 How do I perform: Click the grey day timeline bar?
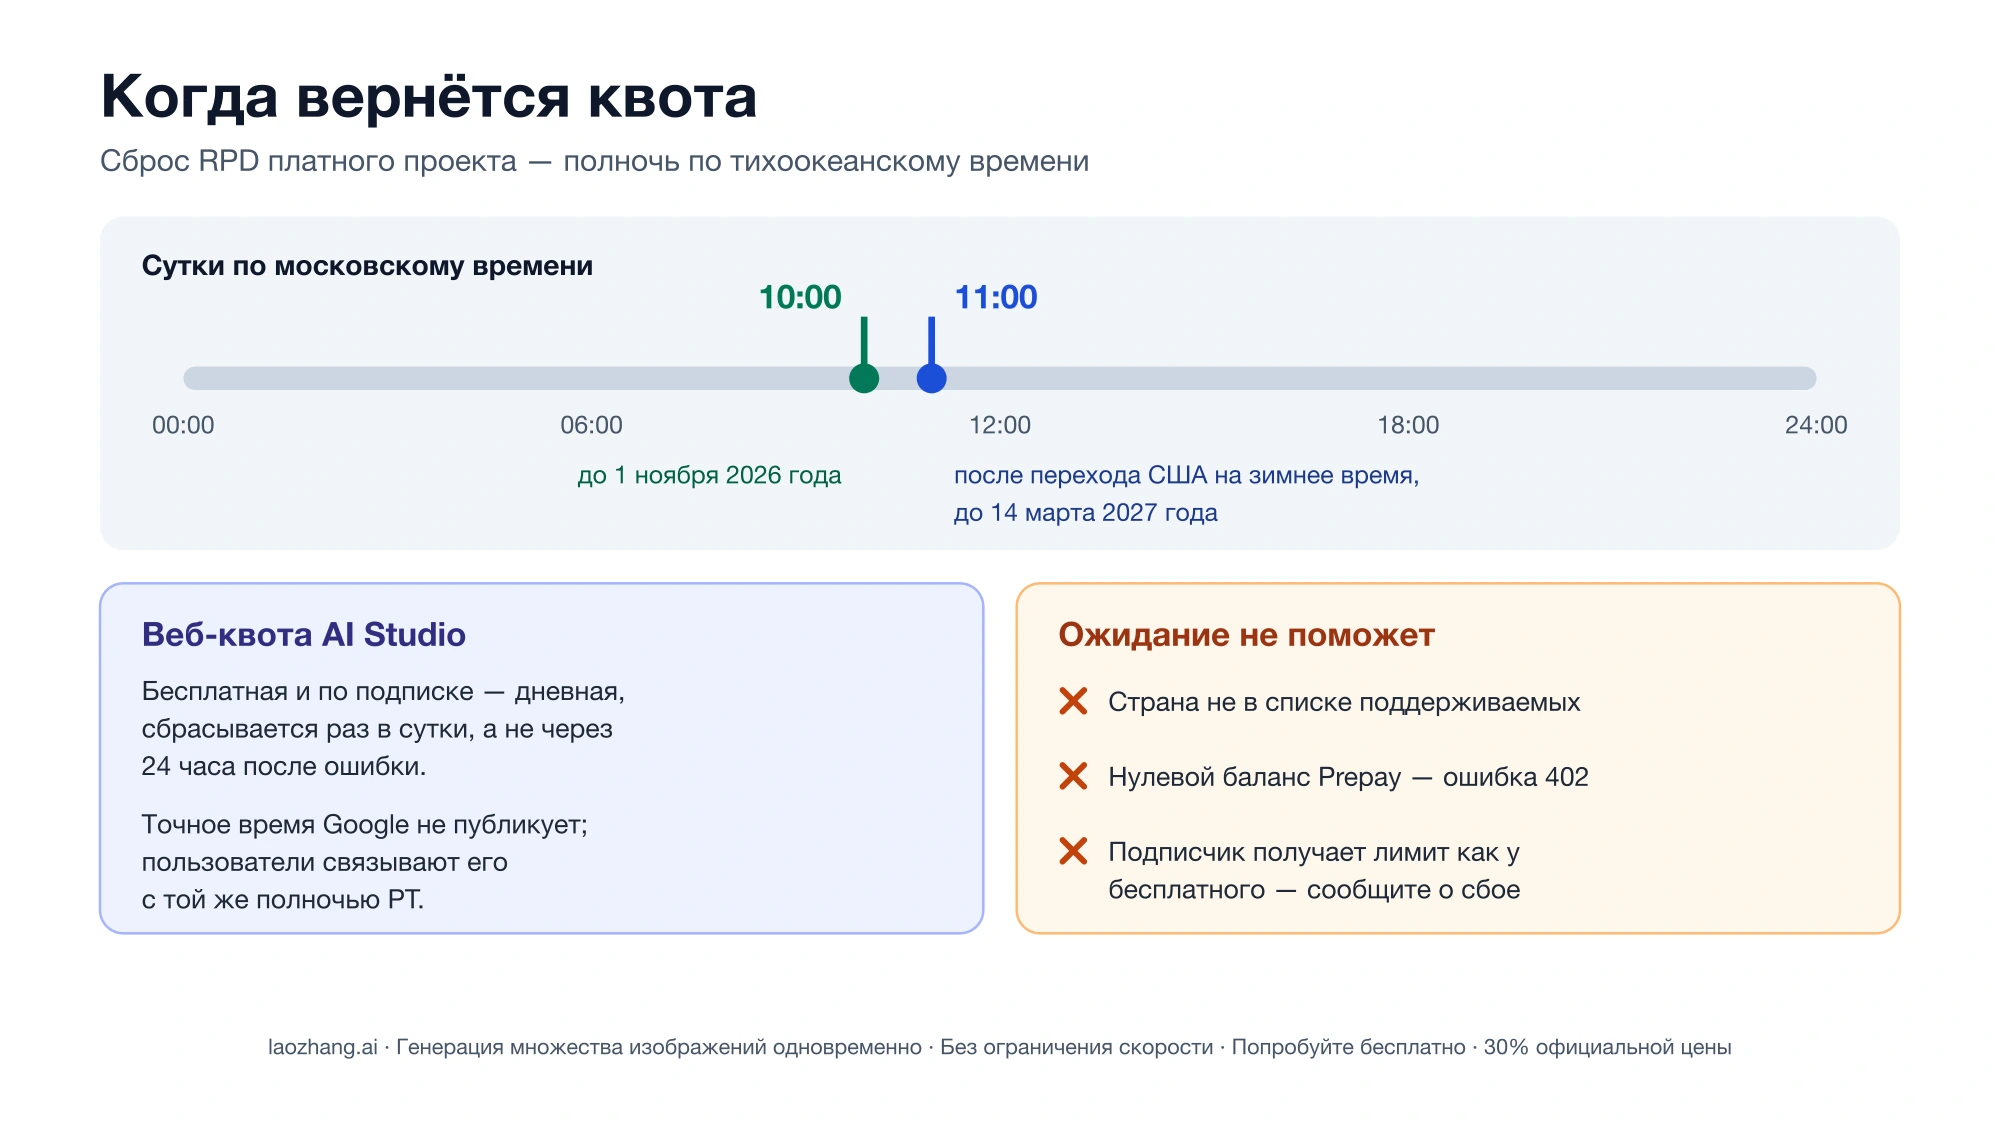1000,378
